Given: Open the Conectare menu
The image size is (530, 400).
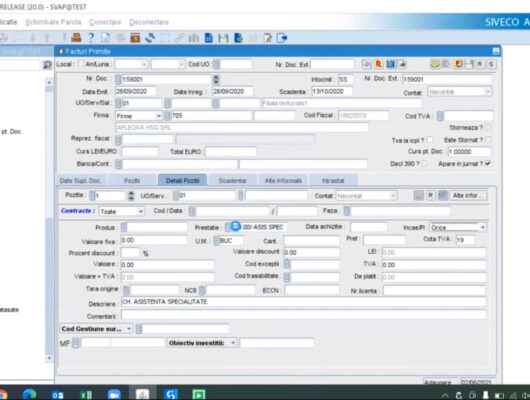Looking at the screenshot, I should click(105, 22).
